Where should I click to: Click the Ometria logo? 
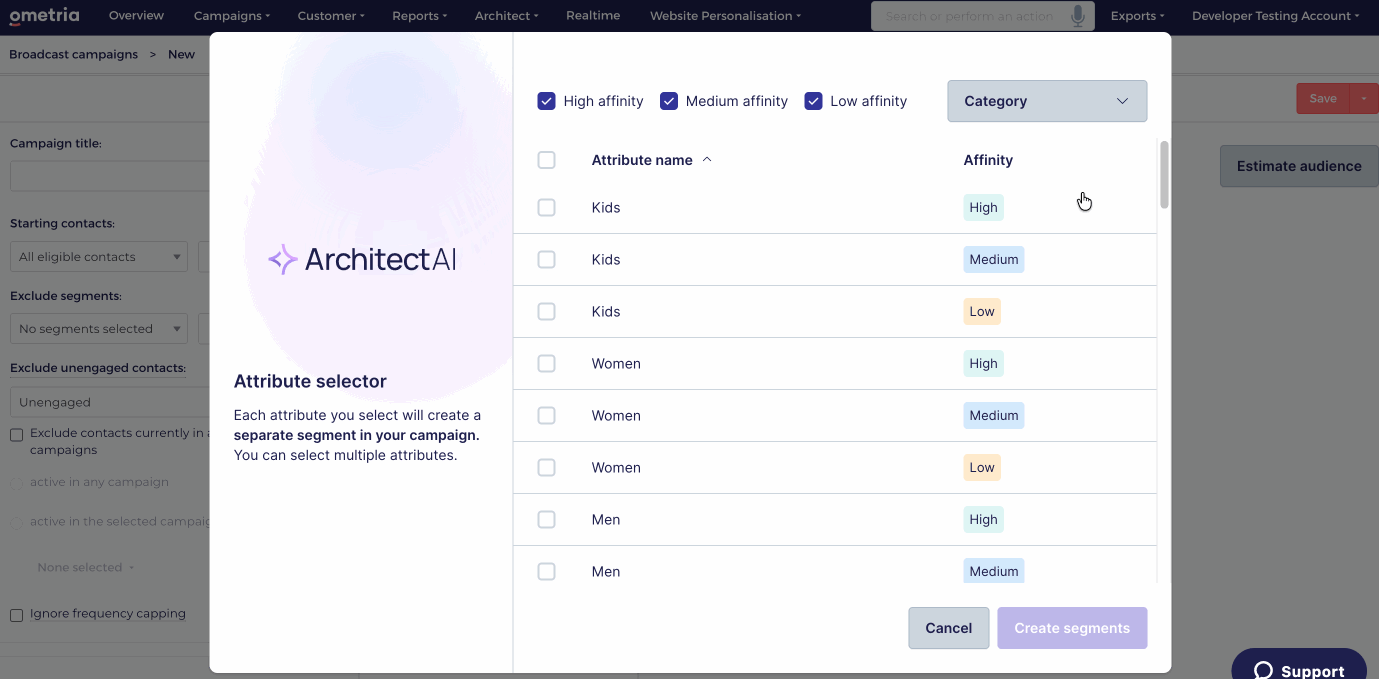pos(44,16)
